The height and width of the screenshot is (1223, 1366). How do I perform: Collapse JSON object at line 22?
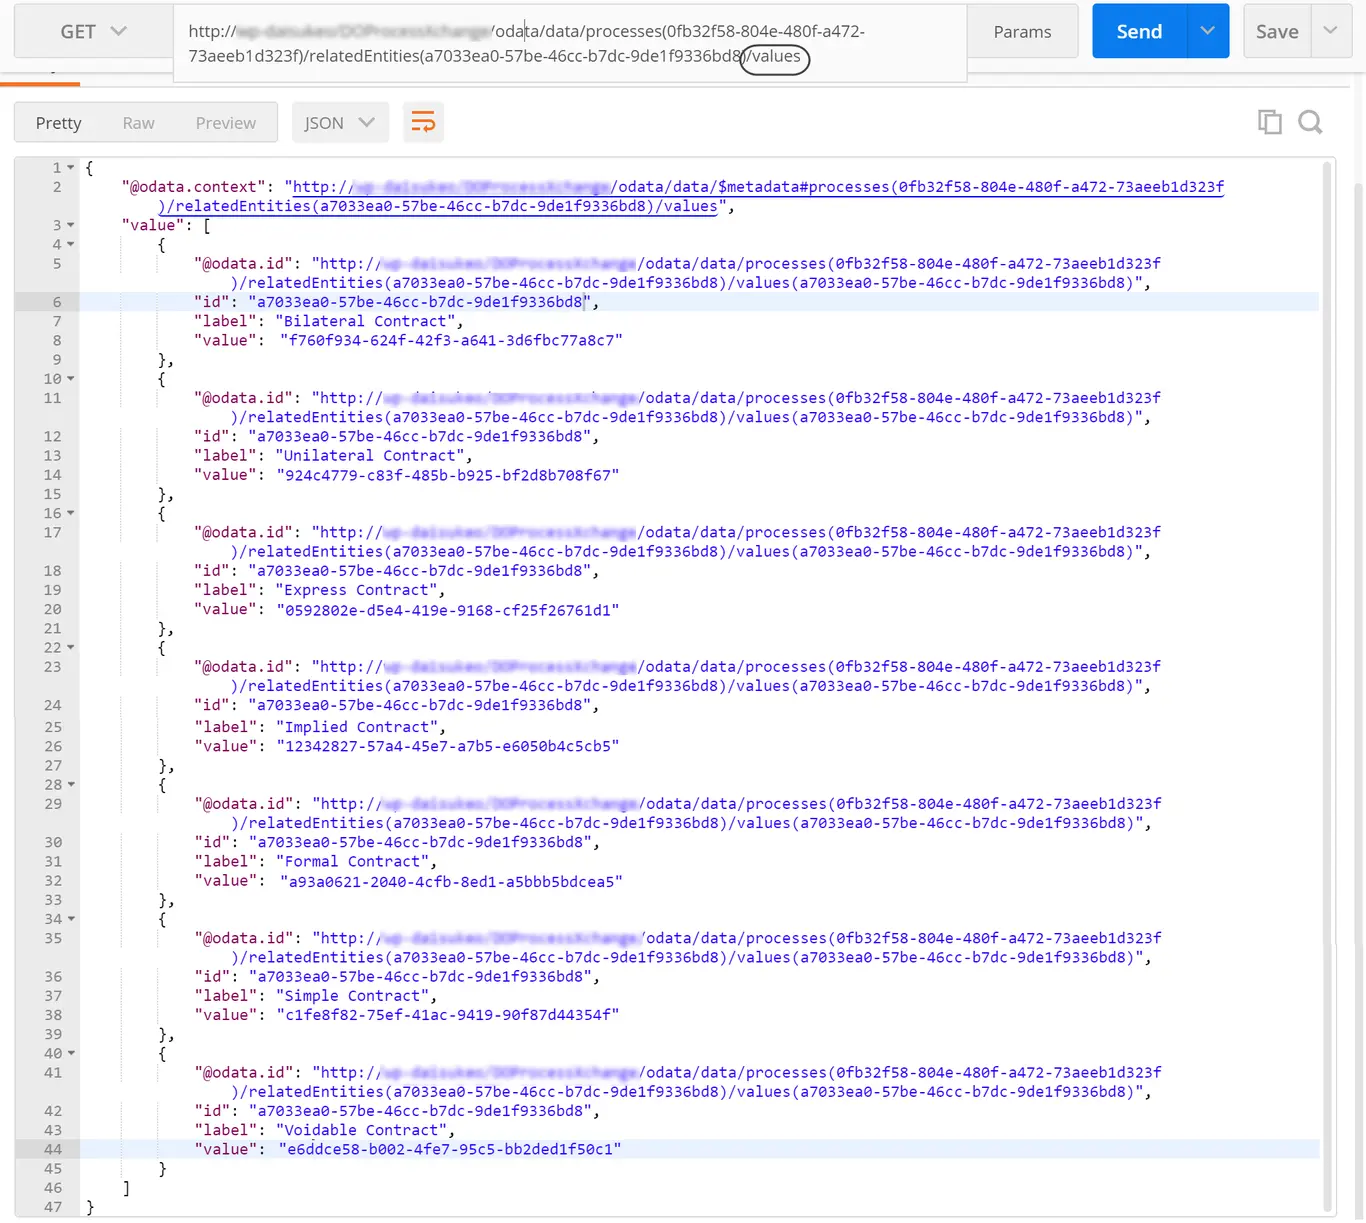(71, 648)
